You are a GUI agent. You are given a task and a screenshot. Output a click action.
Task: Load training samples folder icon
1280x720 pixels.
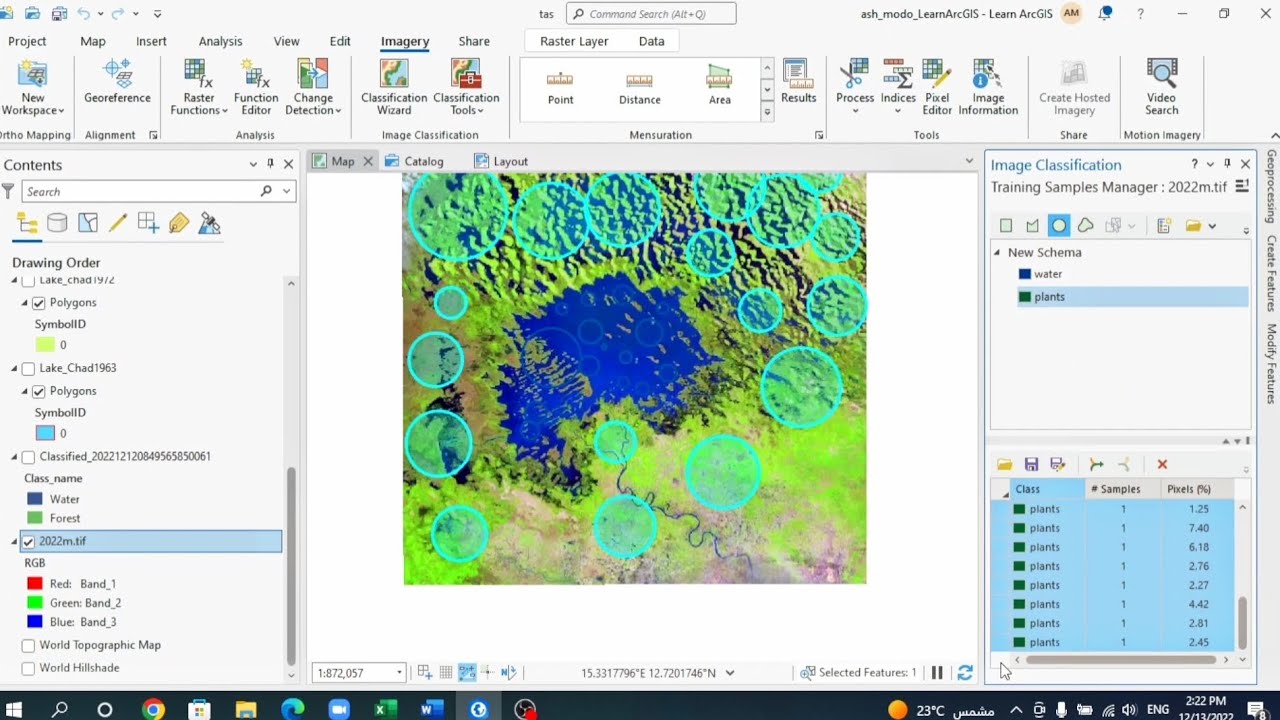pyautogui.click(x=1004, y=464)
